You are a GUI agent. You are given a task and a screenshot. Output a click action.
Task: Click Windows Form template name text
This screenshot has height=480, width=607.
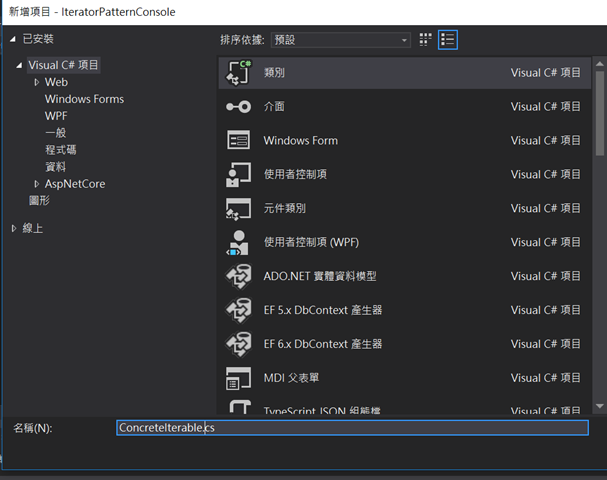(301, 141)
